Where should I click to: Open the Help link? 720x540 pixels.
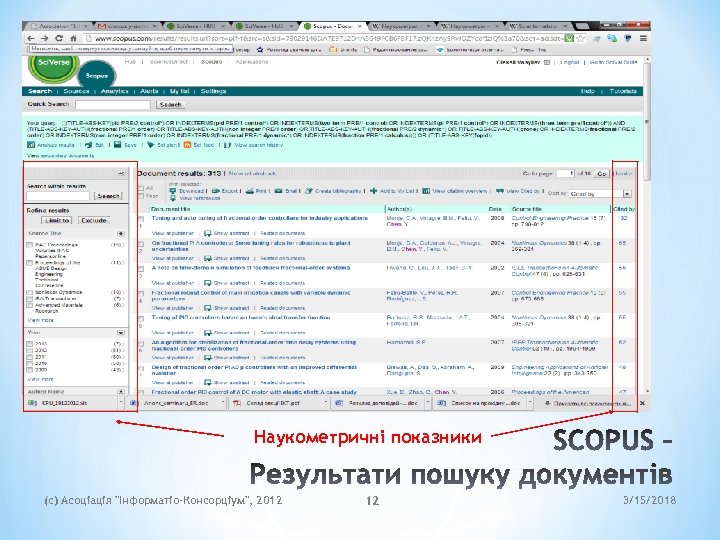(x=587, y=91)
